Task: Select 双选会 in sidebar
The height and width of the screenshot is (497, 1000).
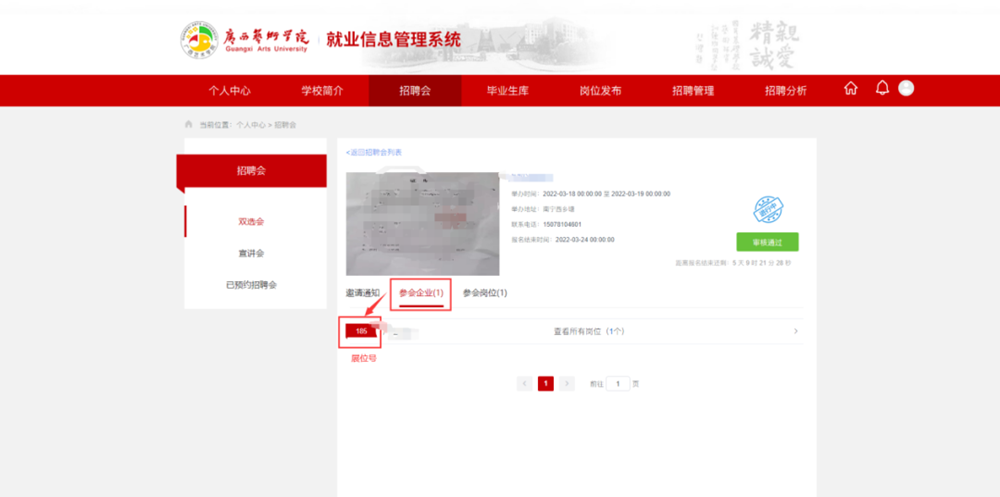Action: pyautogui.click(x=251, y=222)
